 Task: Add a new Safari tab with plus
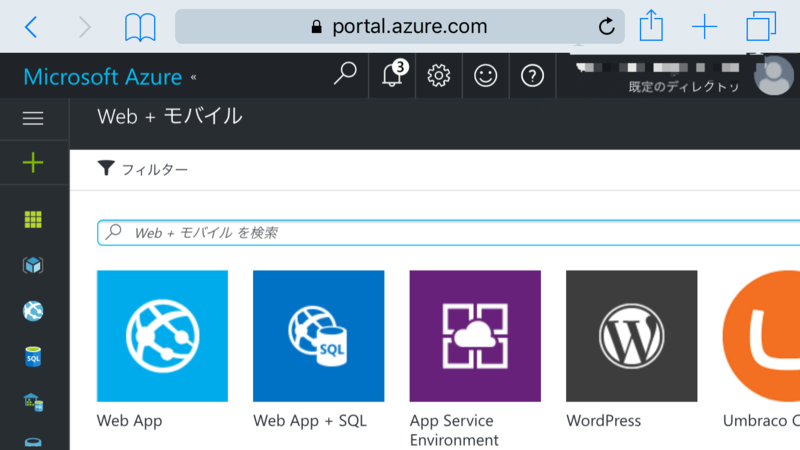pyautogui.click(x=705, y=27)
